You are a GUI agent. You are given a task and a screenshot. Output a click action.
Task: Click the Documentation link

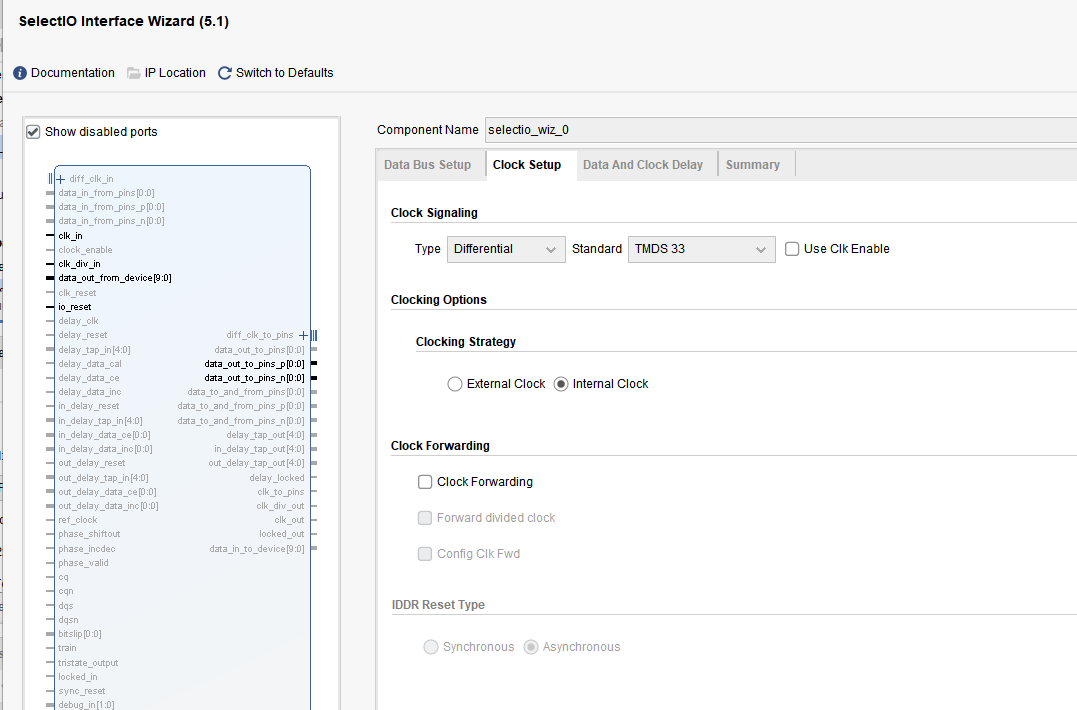pos(73,73)
